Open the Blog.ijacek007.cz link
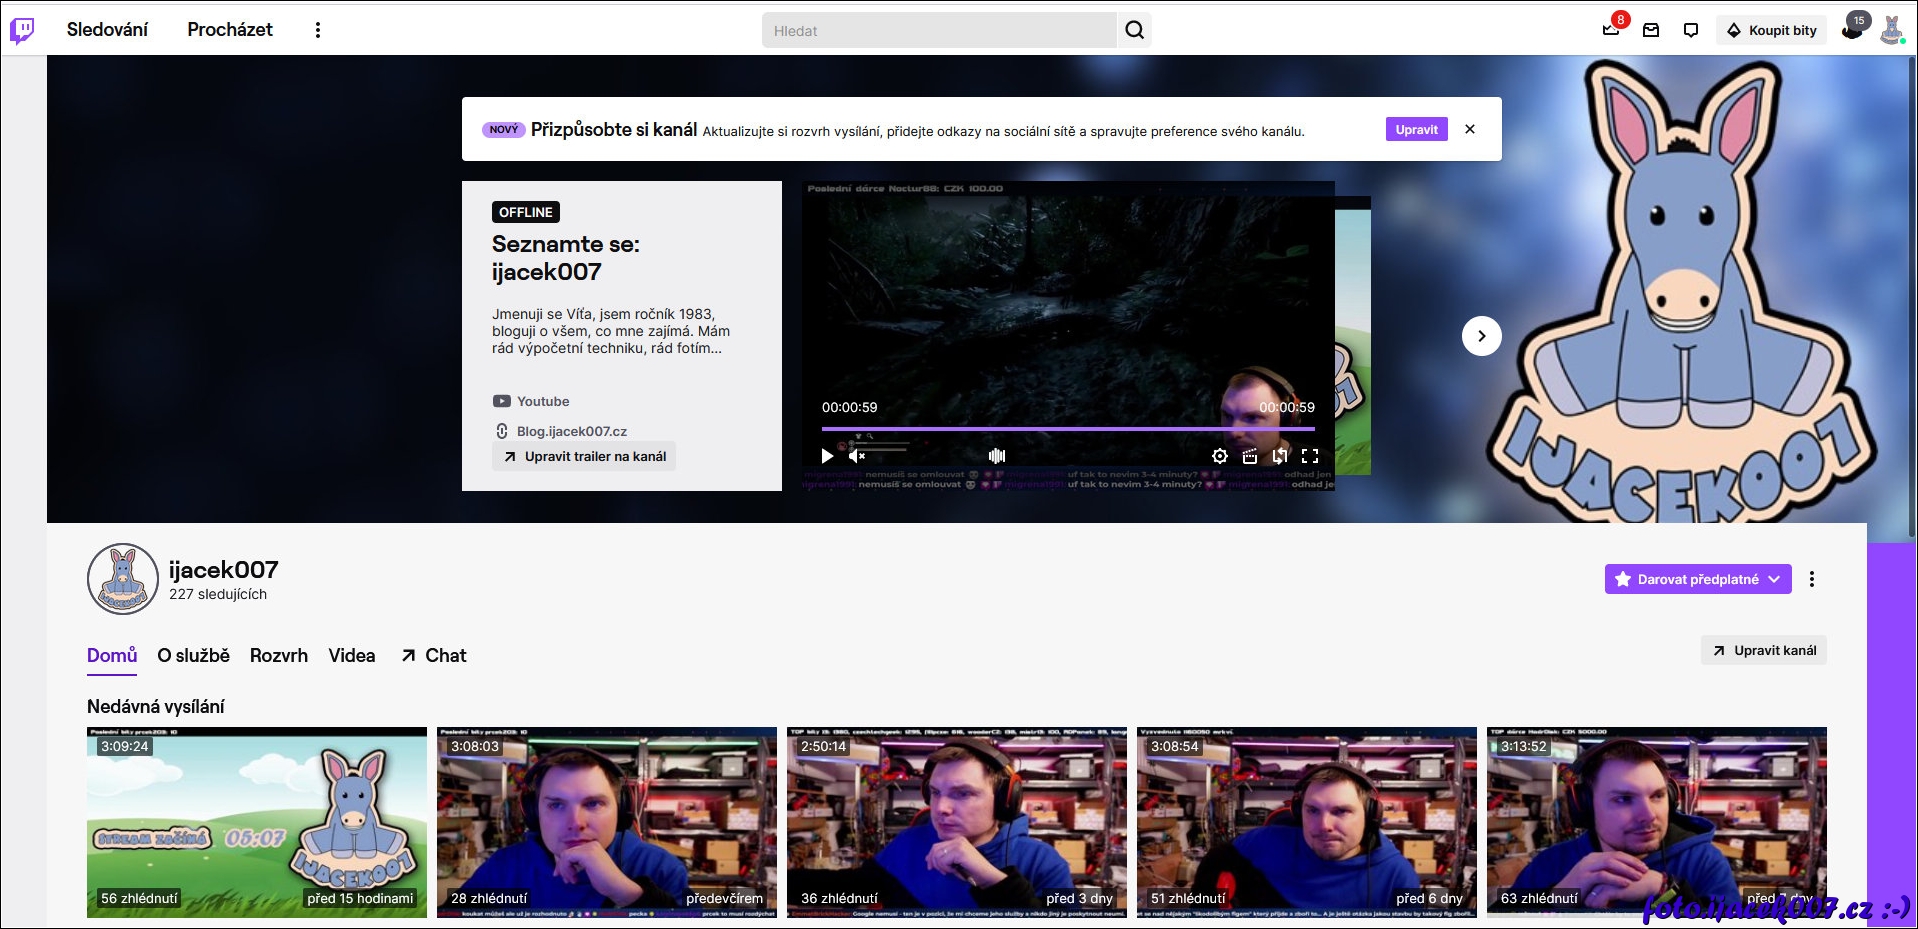Screen dimensions: 1918x929 571,431
